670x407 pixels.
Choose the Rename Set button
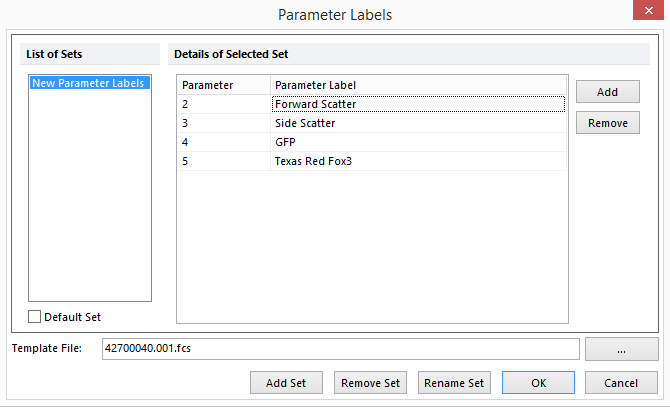pos(454,383)
